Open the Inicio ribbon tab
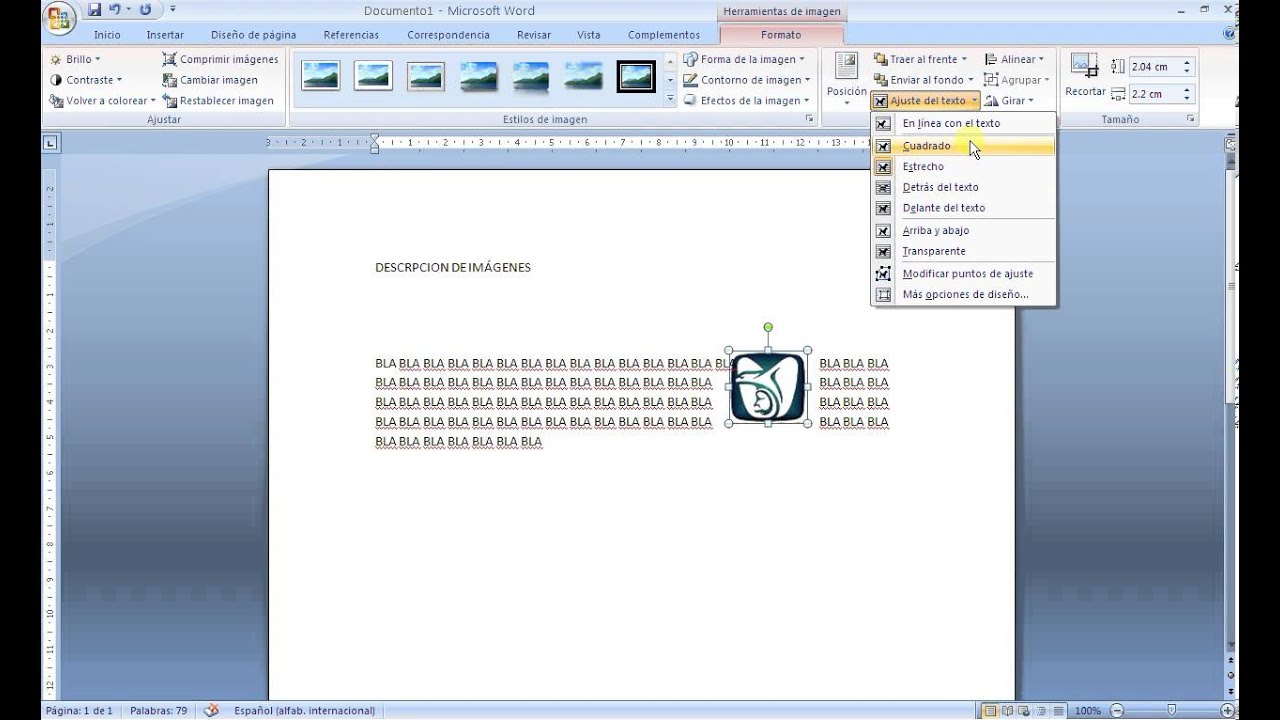This screenshot has width=1280, height=720. [x=107, y=35]
